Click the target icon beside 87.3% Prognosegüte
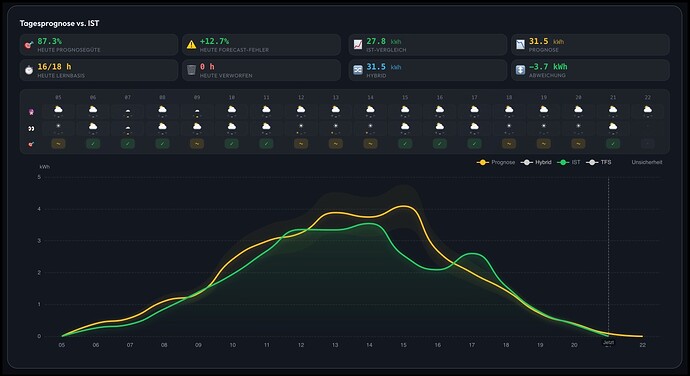The height and width of the screenshot is (376, 690). 29,45
